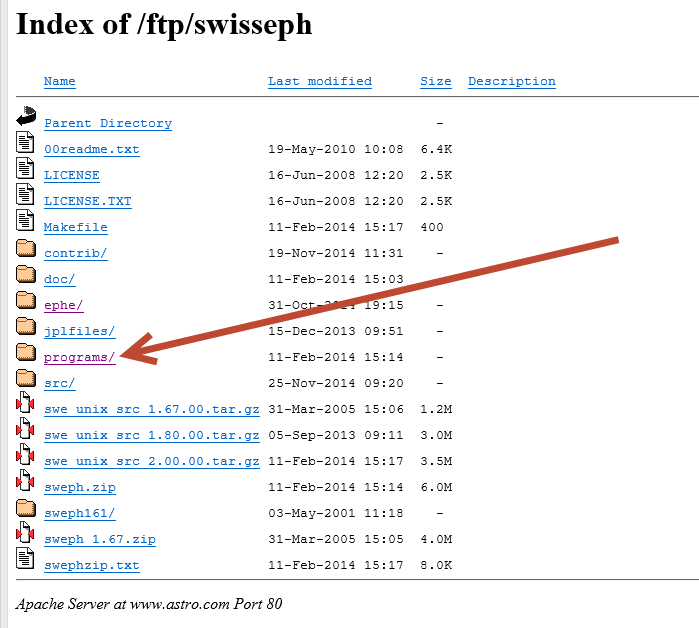
Task: Open the programs/ directory link
Action: click(80, 358)
